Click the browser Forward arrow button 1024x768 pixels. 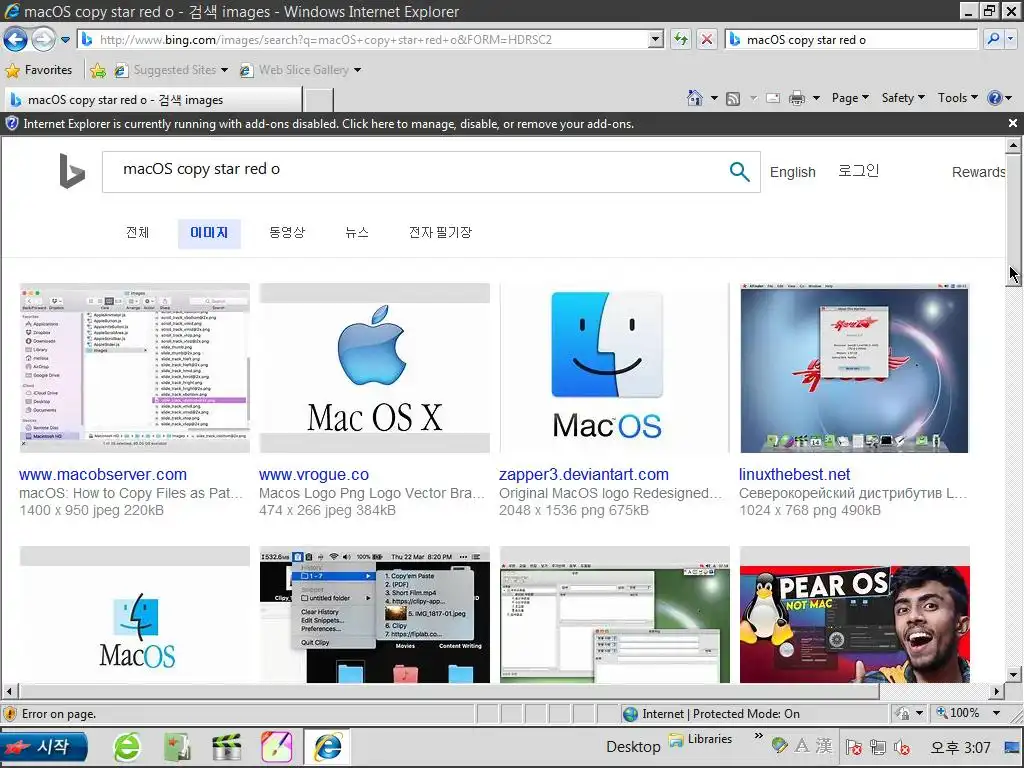[x=43, y=39]
